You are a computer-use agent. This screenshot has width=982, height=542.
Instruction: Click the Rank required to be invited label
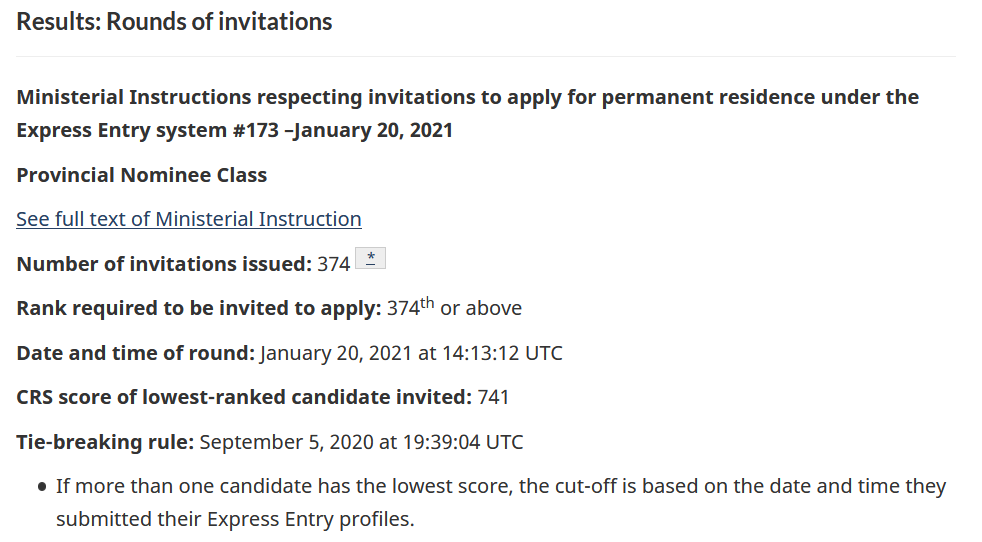[199, 308]
